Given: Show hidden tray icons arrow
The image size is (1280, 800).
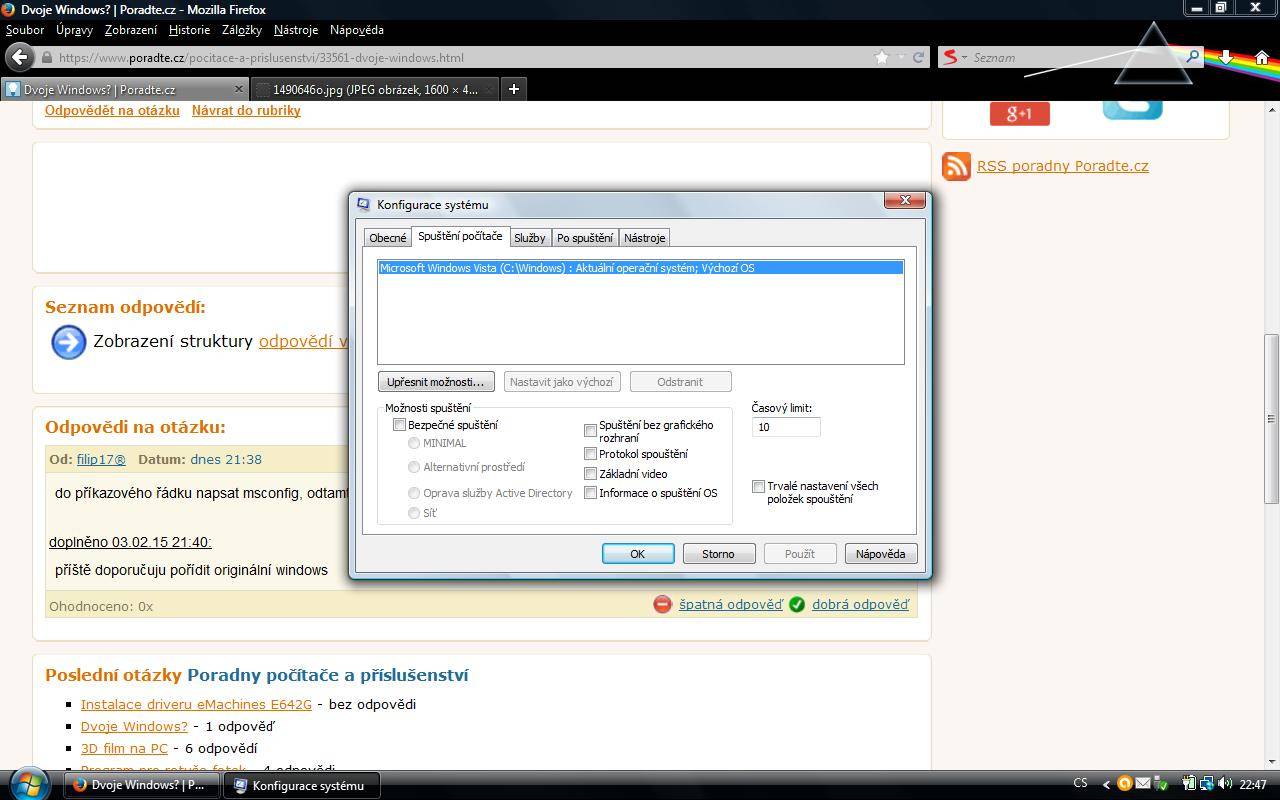Looking at the screenshot, I should [x=1105, y=785].
